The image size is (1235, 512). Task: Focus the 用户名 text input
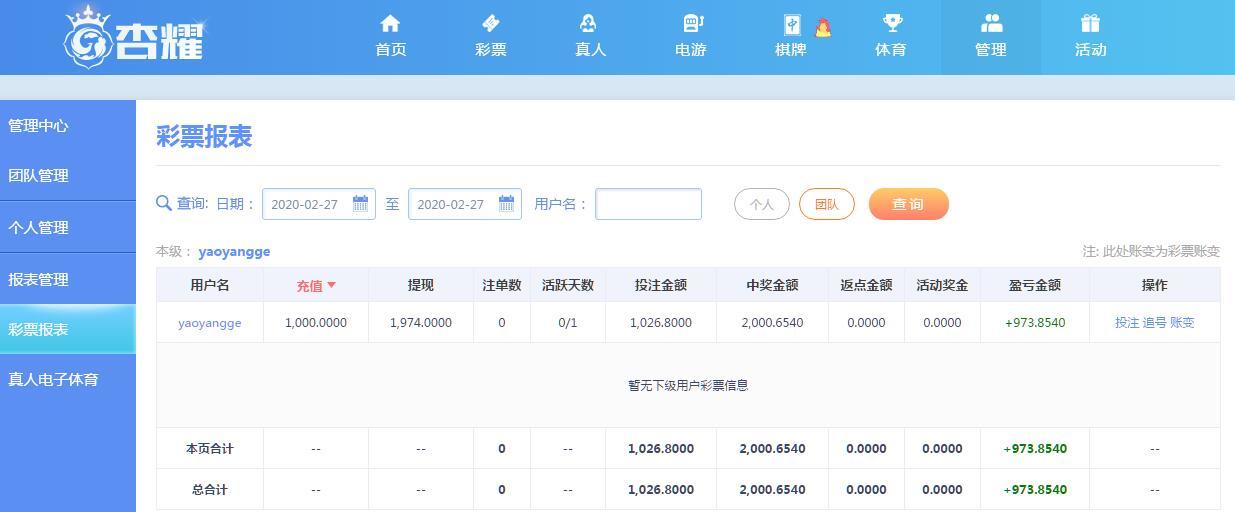(649, 204)
